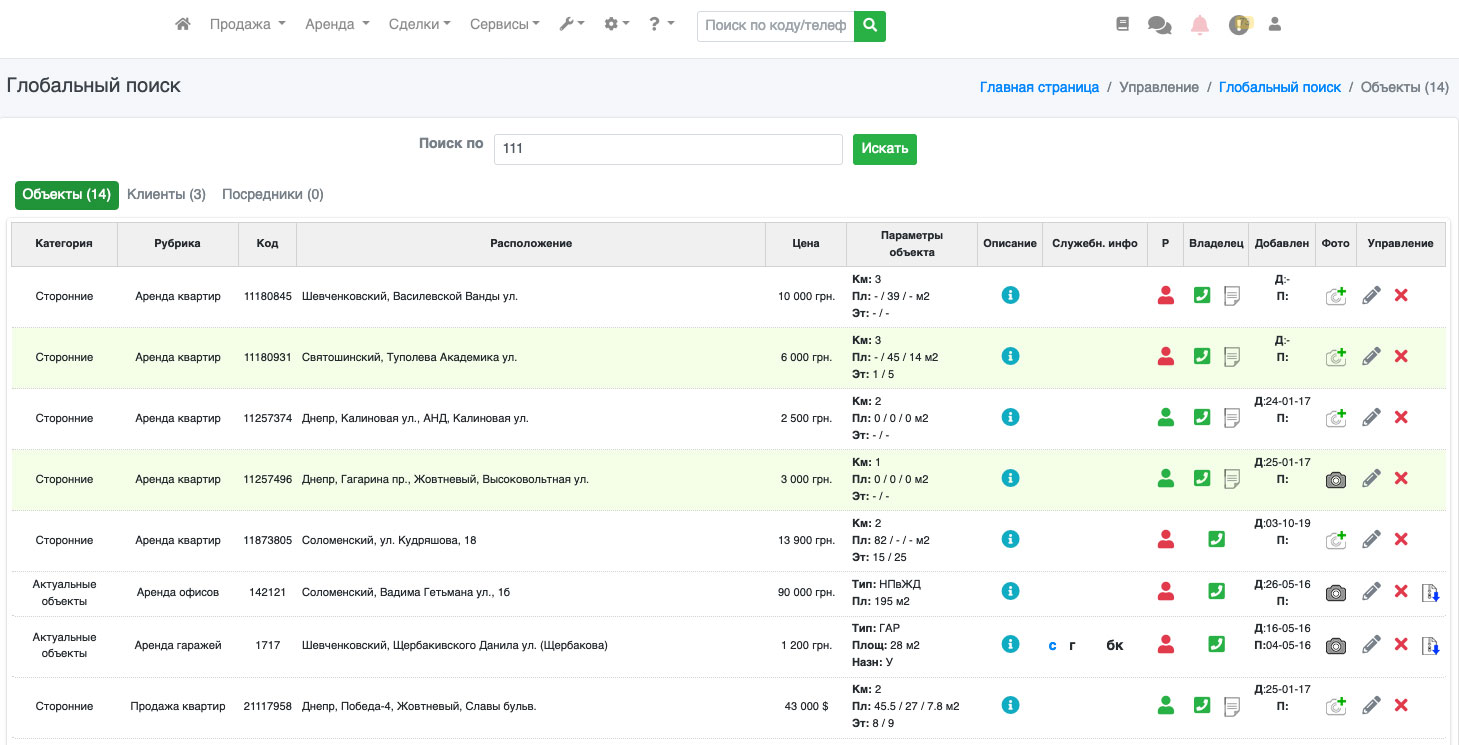Click green phone icon for object 11873805
Image resolution: width=1459 pixels, height=745 pixels.
(1216, 540)
